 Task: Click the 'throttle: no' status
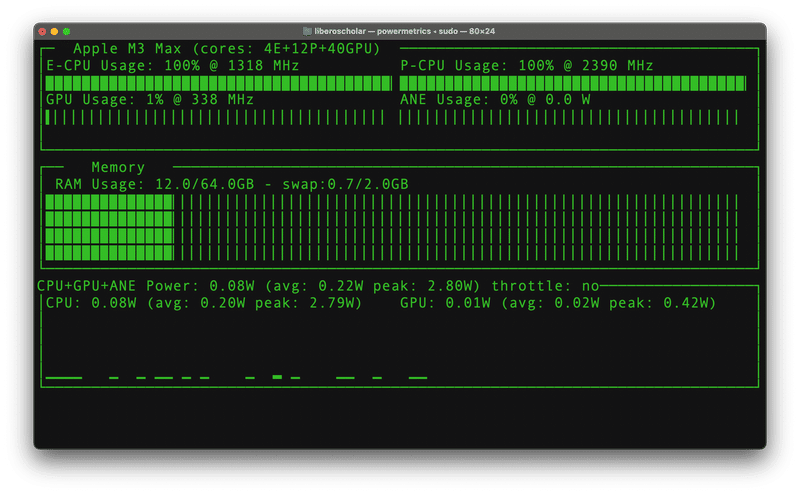[545, 286]
